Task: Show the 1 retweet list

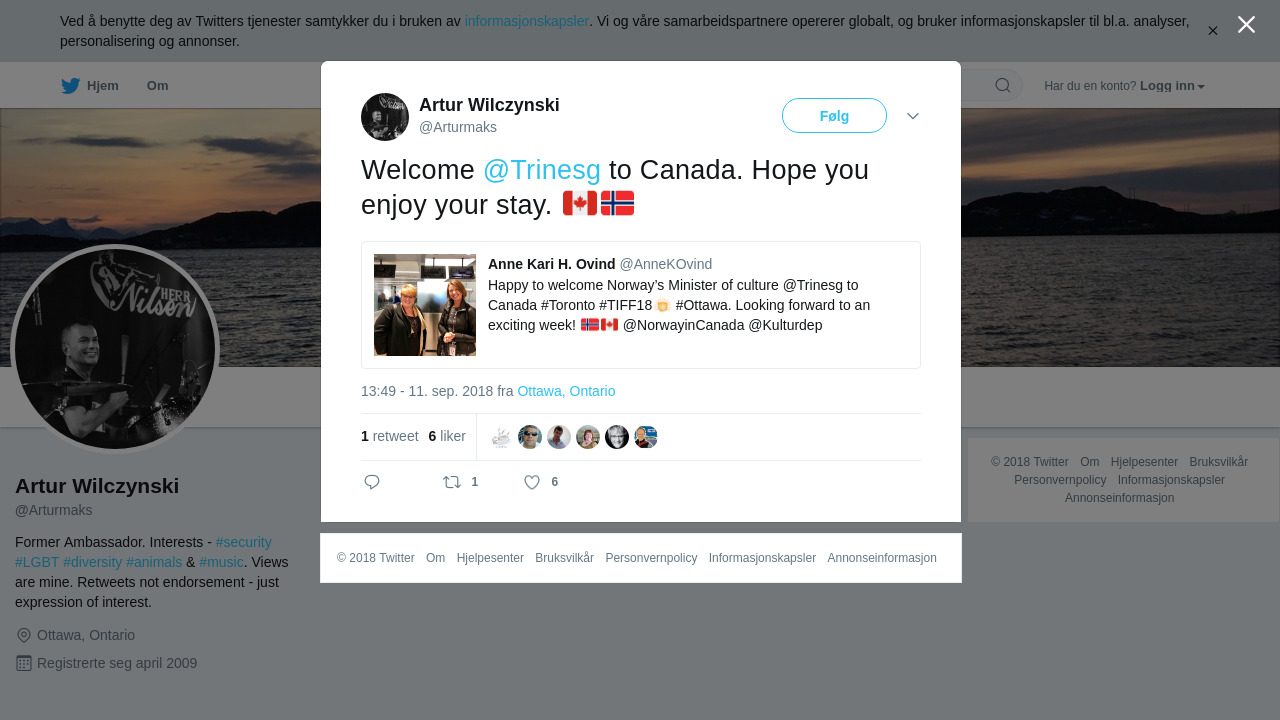Action: [390, 436]
